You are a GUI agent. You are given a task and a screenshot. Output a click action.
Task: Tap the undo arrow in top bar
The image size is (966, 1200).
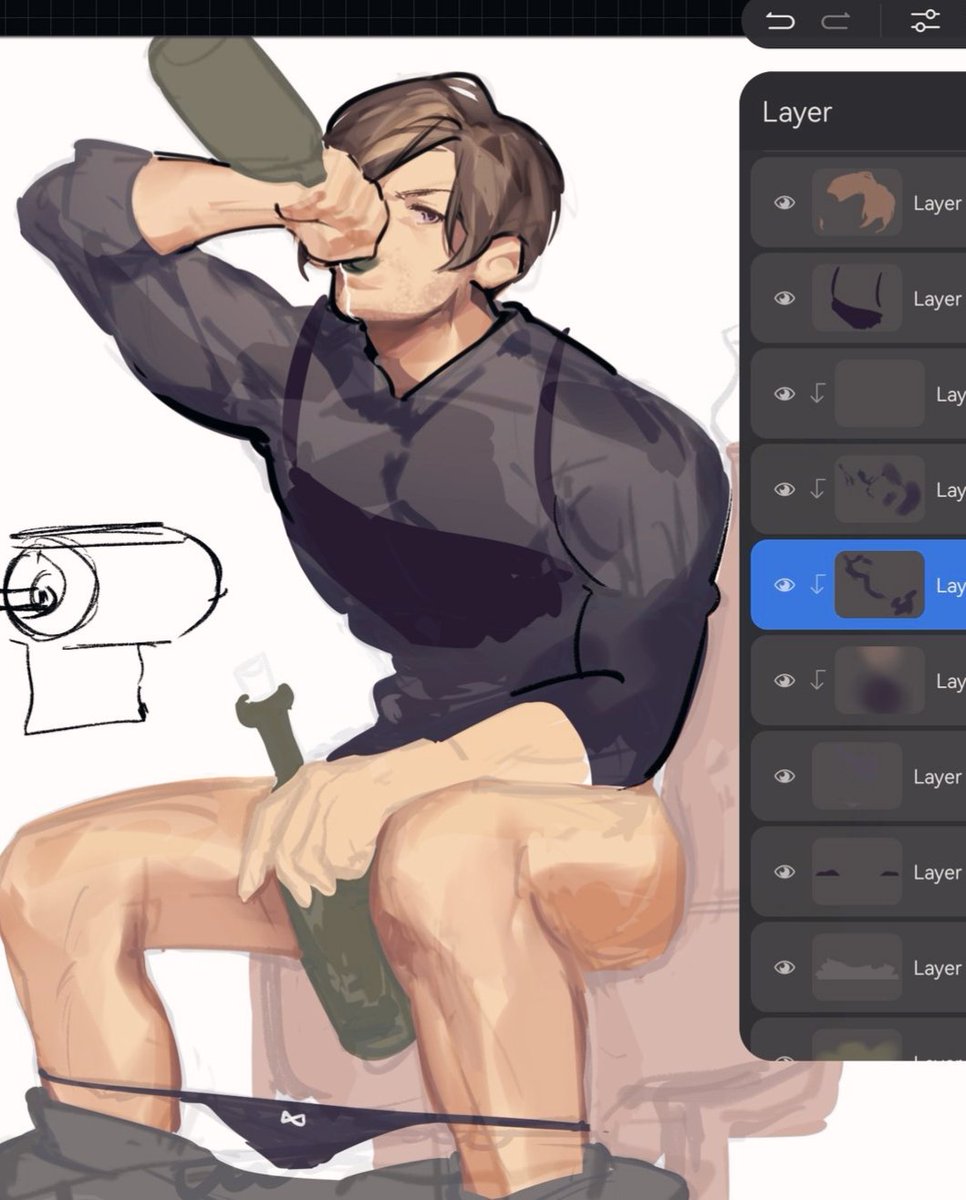pyautogui.click(x=780, y=20)
